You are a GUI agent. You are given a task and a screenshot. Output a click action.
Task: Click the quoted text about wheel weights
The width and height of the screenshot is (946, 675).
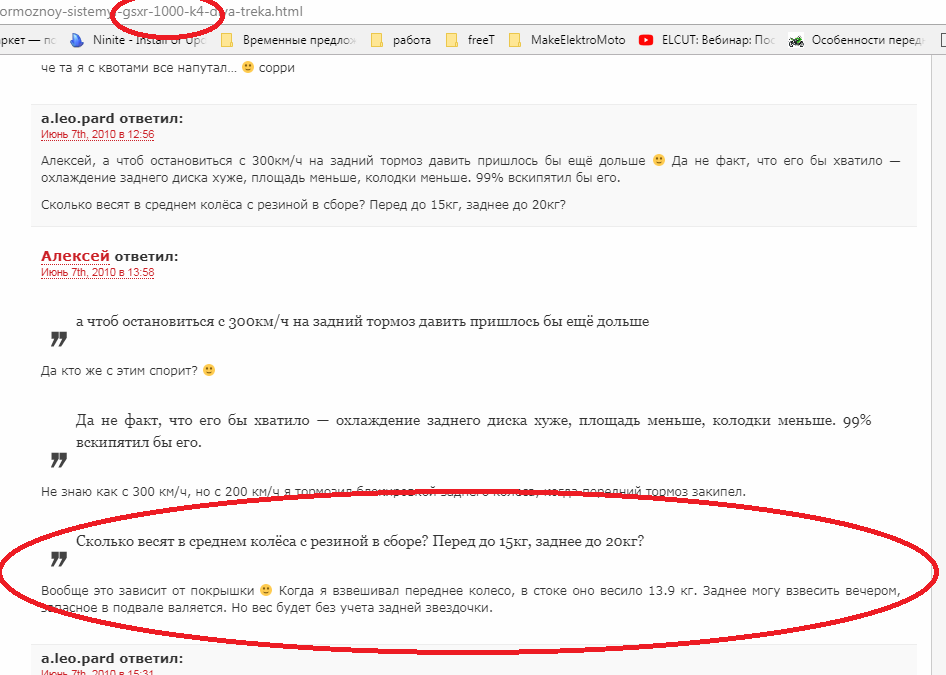tap(360, 541)
